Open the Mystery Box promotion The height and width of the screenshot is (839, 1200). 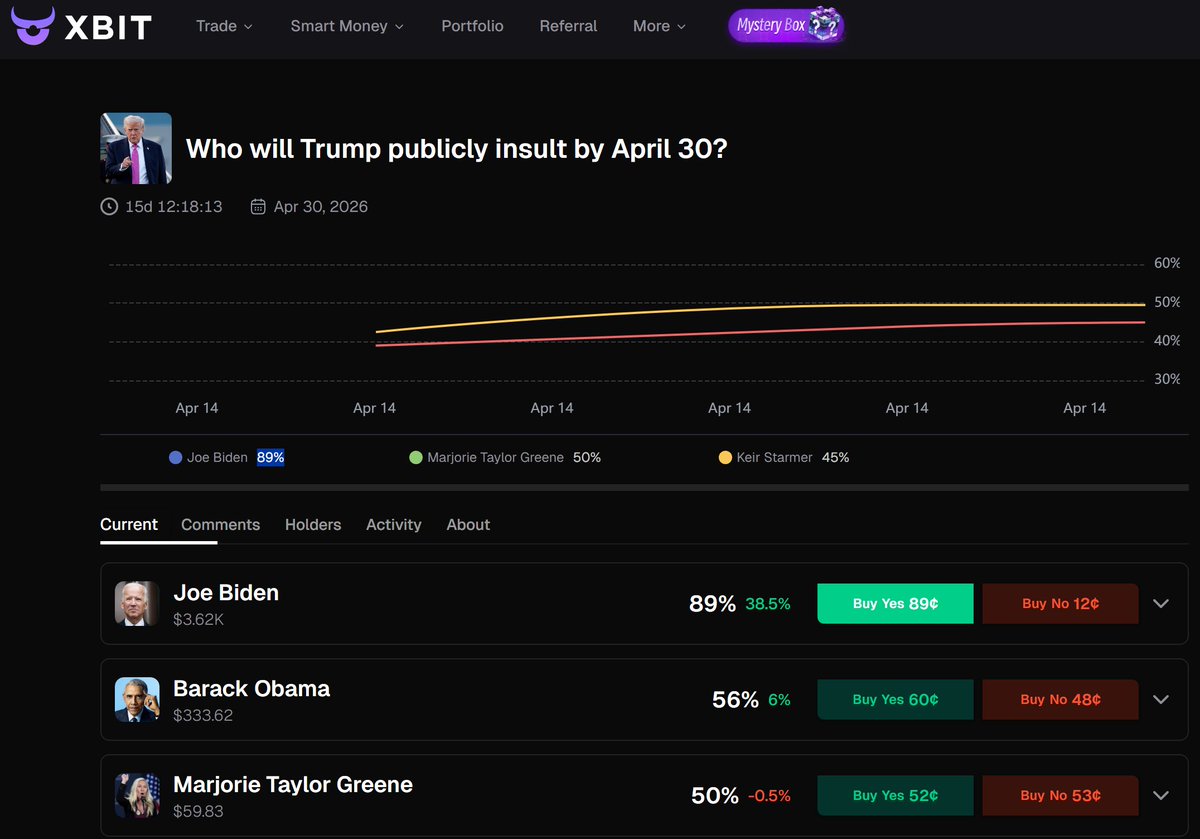[786, 26]
